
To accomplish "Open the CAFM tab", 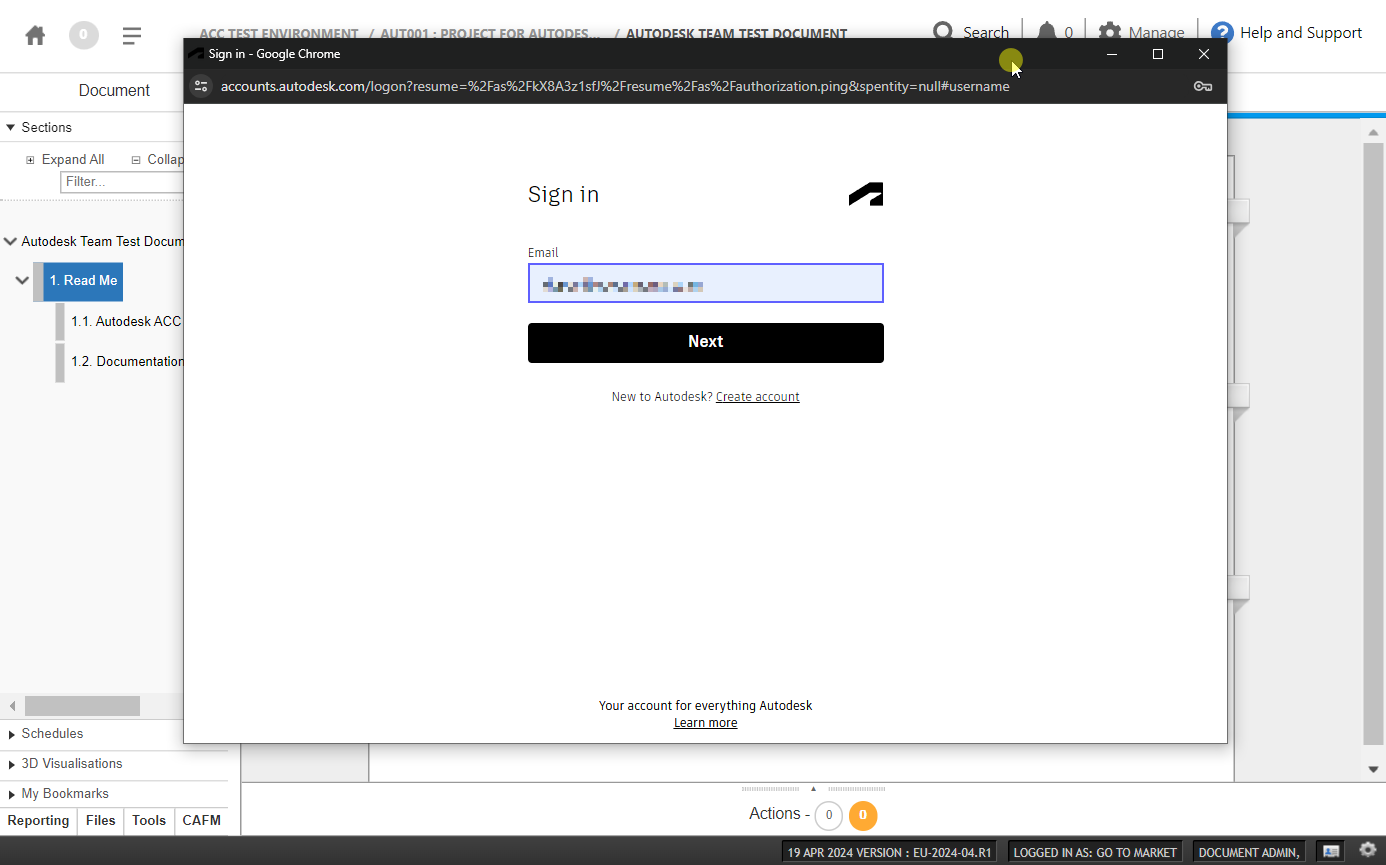I will pyautogui.click(x=201, y=821).
